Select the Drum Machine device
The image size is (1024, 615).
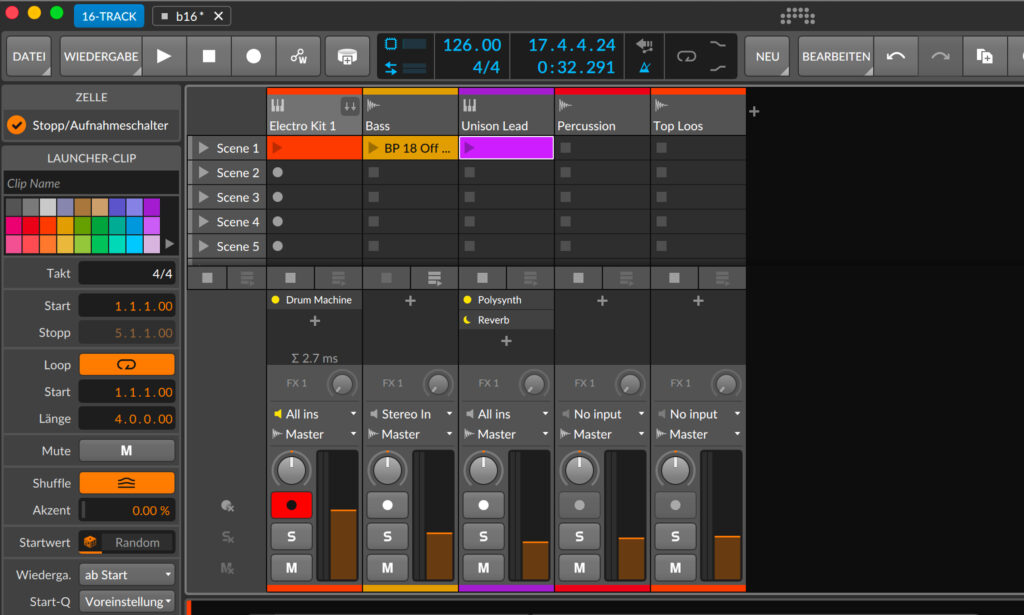[x=314, y=300]
